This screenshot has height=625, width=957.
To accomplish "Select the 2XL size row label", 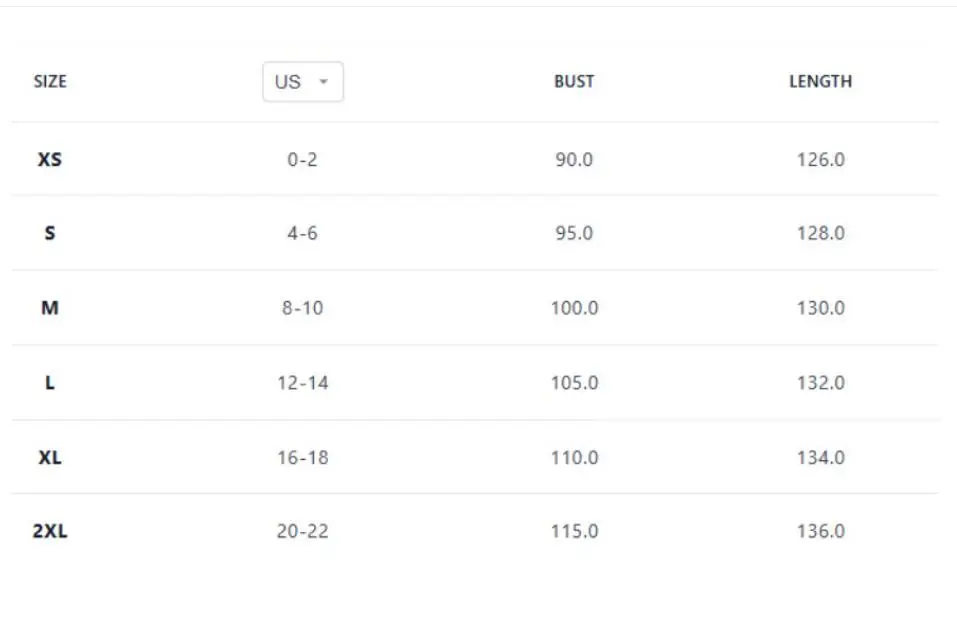I will (x=50, y=531).
